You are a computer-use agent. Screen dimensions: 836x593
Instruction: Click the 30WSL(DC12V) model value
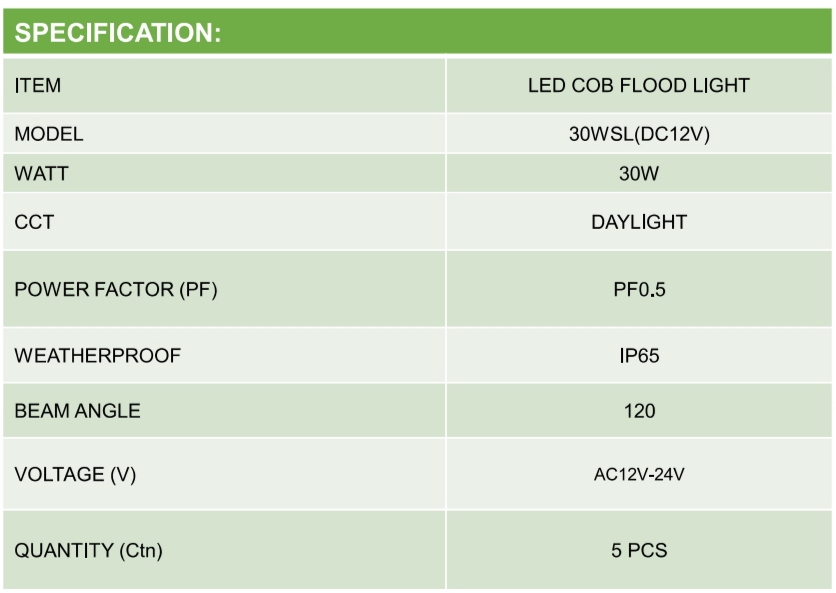click(x=638, y=134)
